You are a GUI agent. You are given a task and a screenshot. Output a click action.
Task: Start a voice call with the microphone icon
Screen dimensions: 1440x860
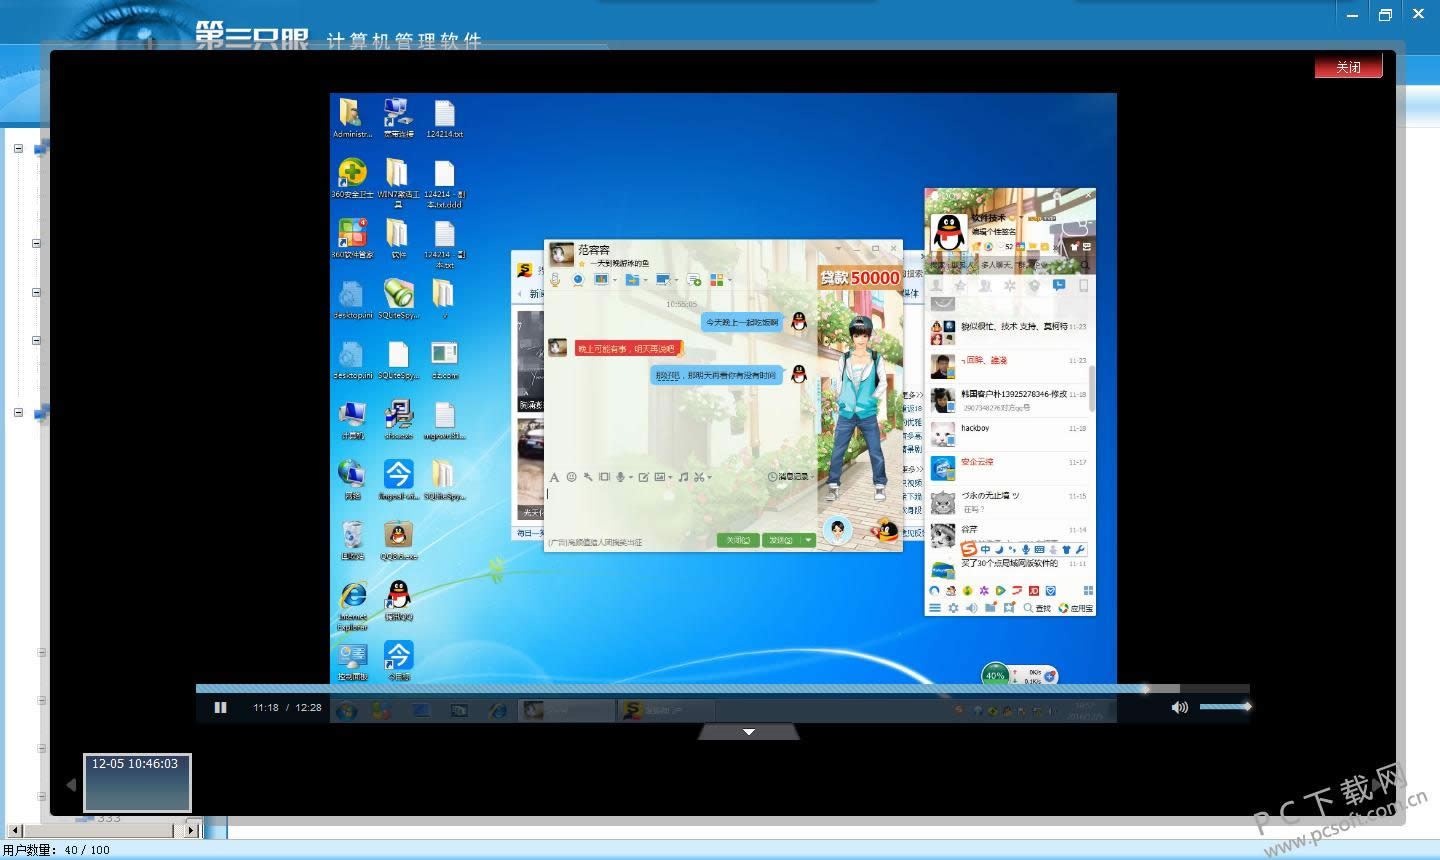click(x=555, y=280)
